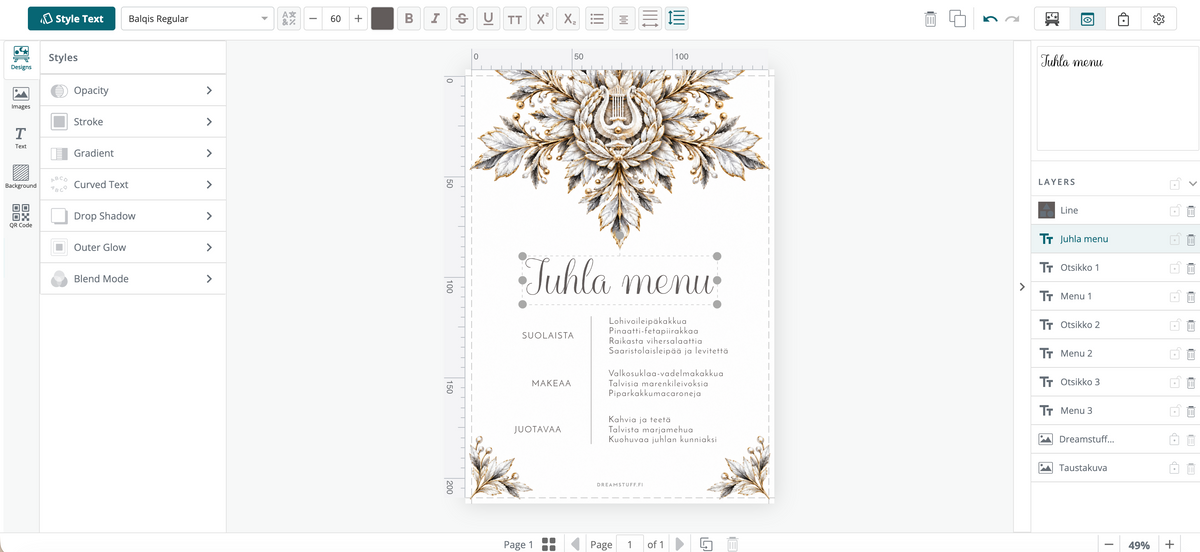1200x552 pixels.
Task: Collapse the Layers panel chevron
Action: pyautogui.click(x=1193, y=183)
